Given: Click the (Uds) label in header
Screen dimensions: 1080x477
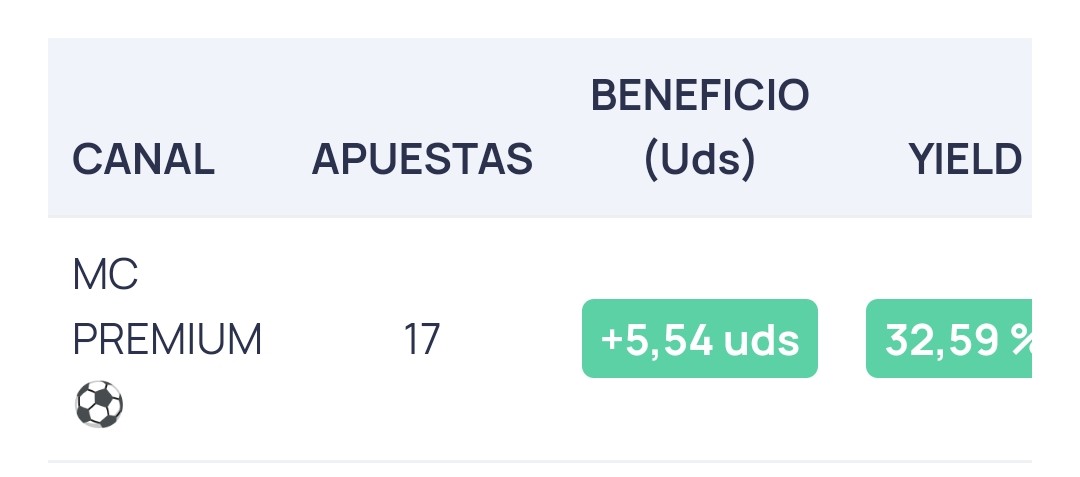Looking at the screenshot, I should pyautogui.click(x=700, y=160).
